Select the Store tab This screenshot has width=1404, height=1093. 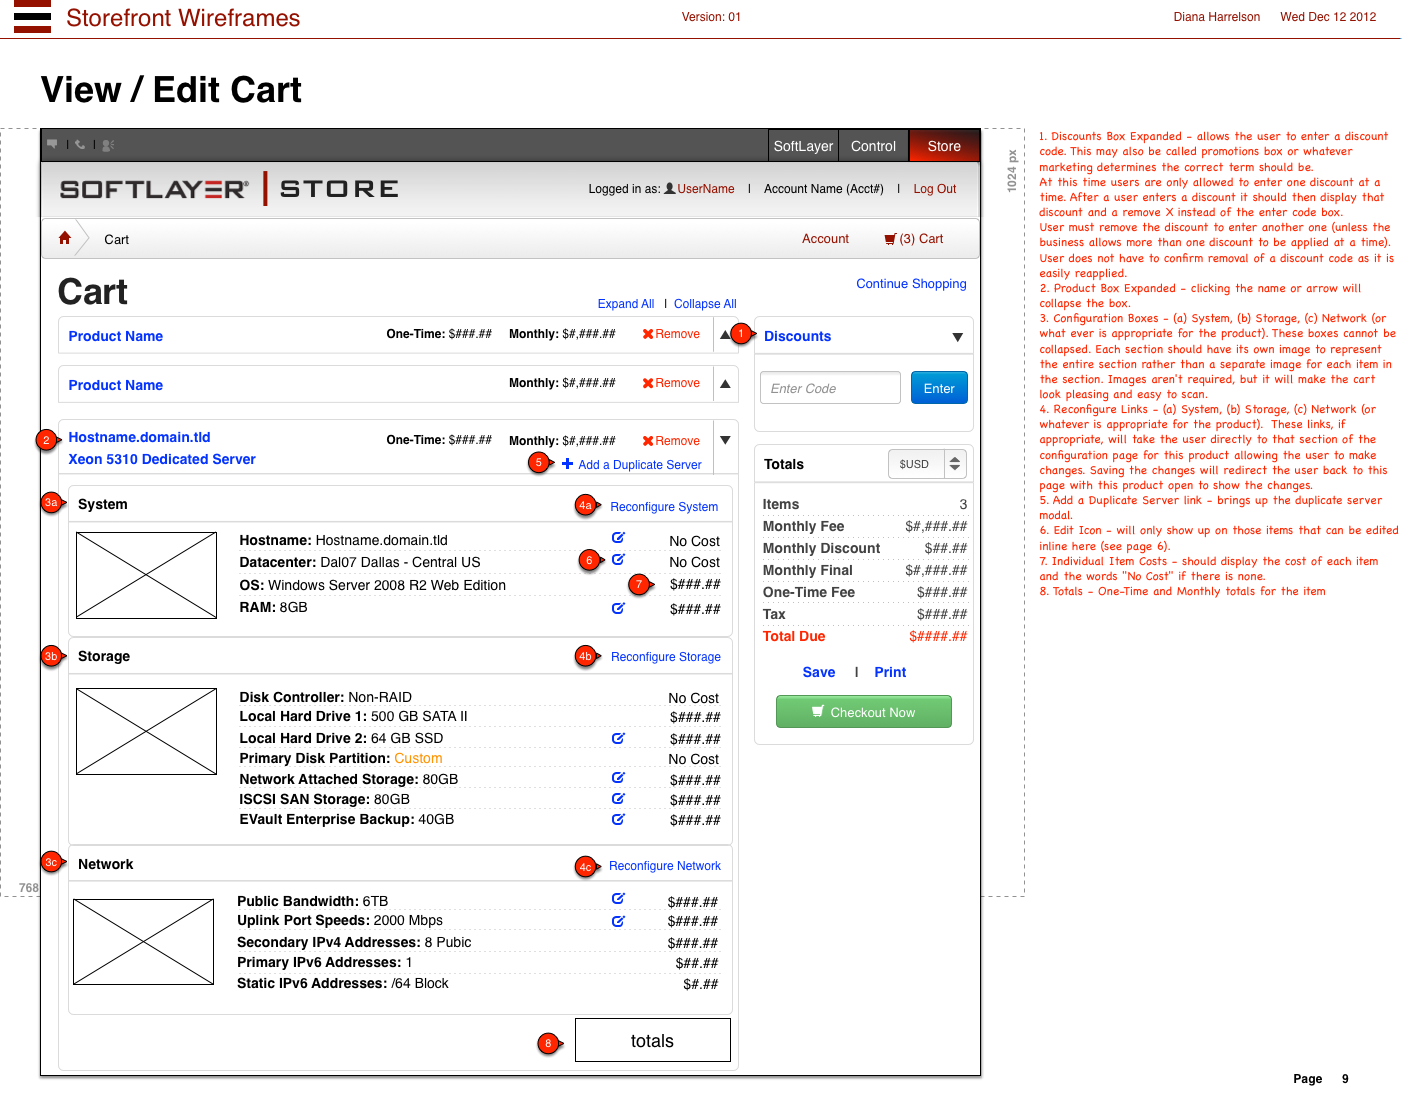tap(944, 146)
